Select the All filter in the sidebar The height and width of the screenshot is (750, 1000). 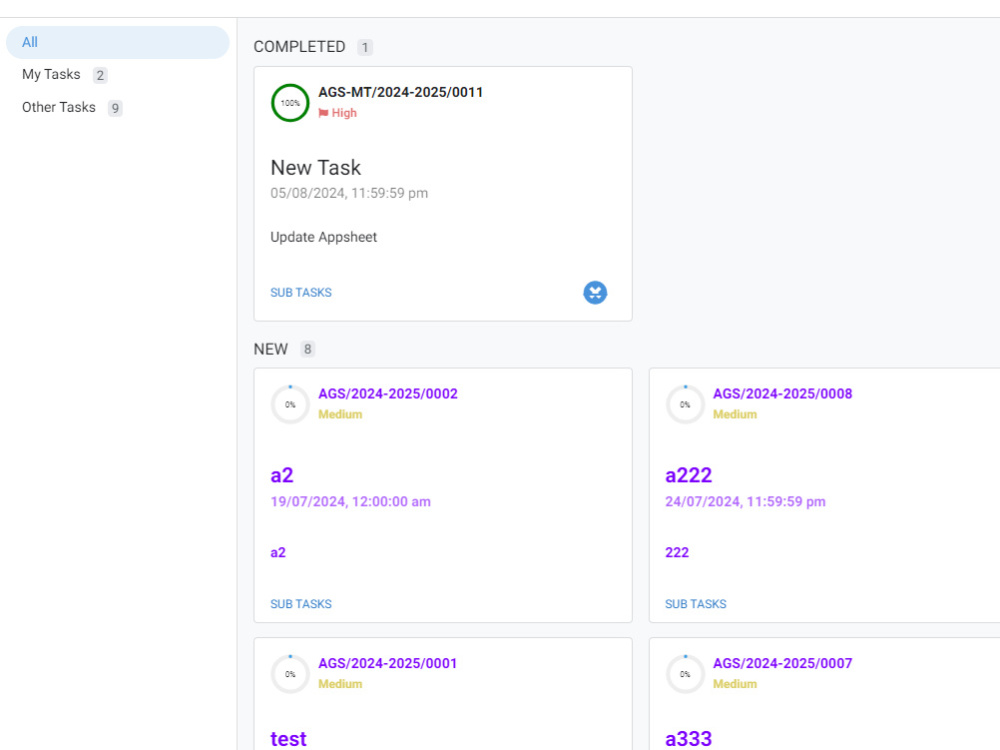29,42
